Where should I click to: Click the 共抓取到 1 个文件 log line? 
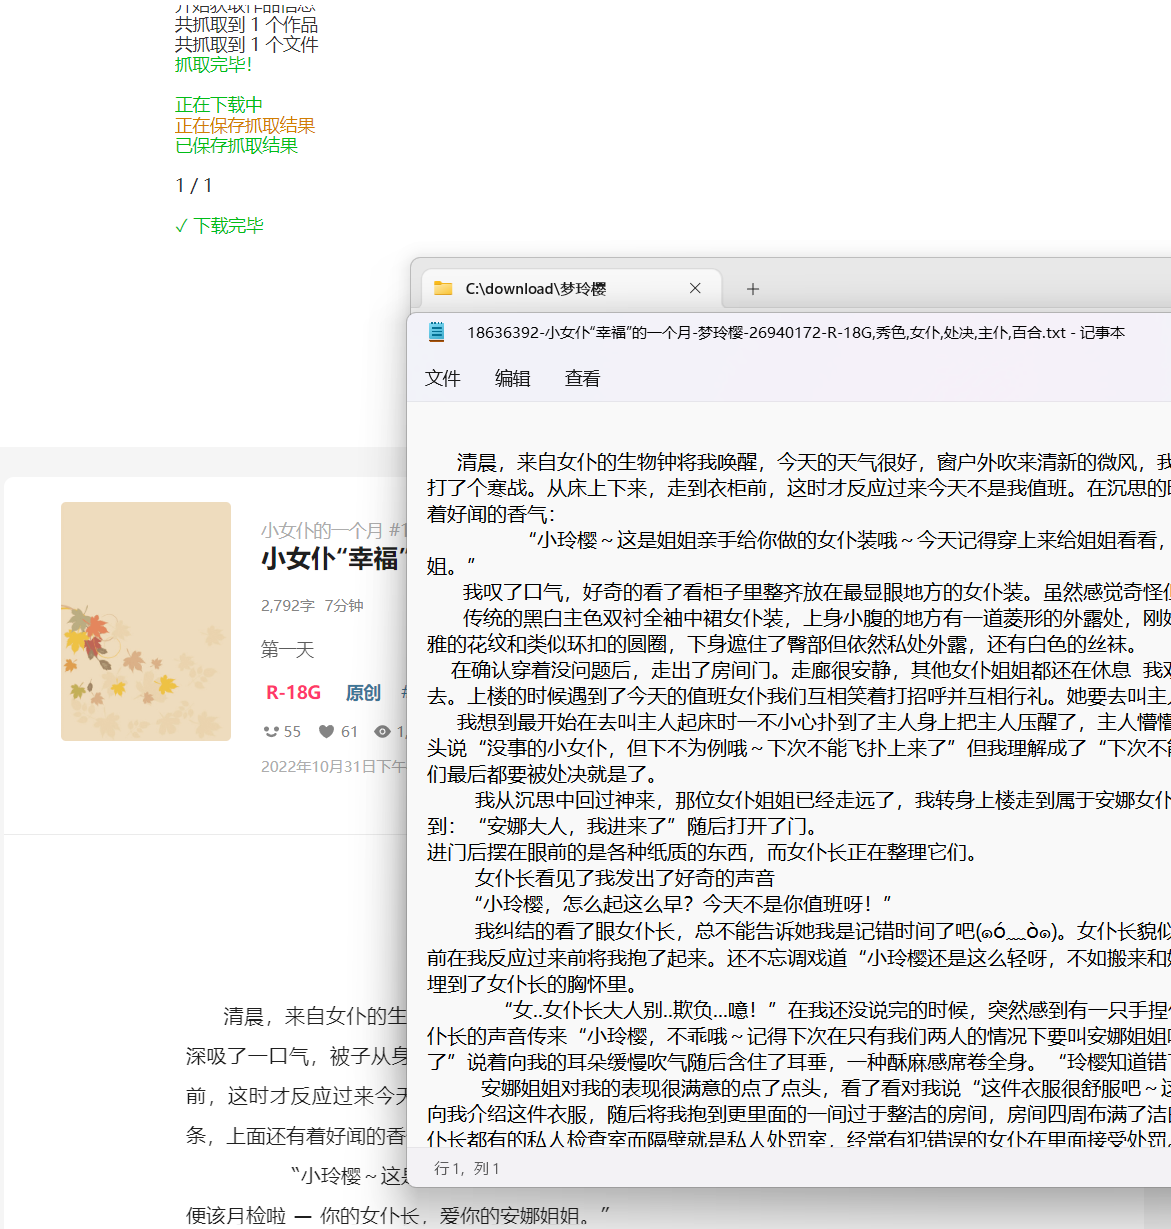coord(246,44)
